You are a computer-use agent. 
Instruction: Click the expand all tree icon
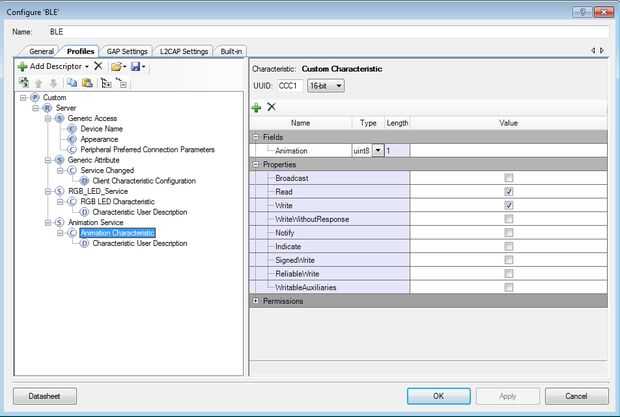106,83
